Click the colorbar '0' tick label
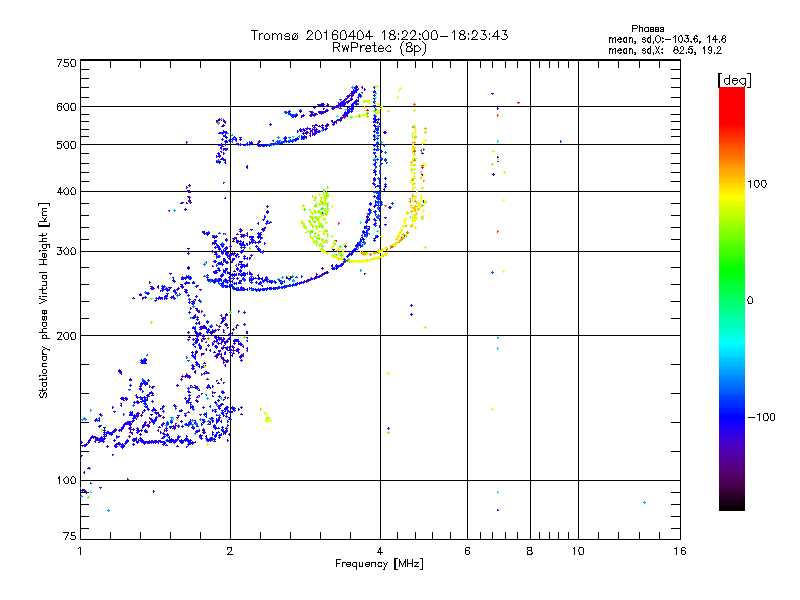The image size is (800, 600). pyautogui.click(x=750, y=301)
